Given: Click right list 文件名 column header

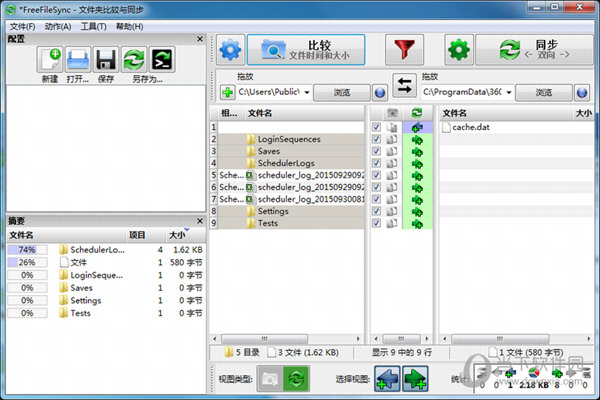Looking at the screenshot, I should tap(454, 113).
